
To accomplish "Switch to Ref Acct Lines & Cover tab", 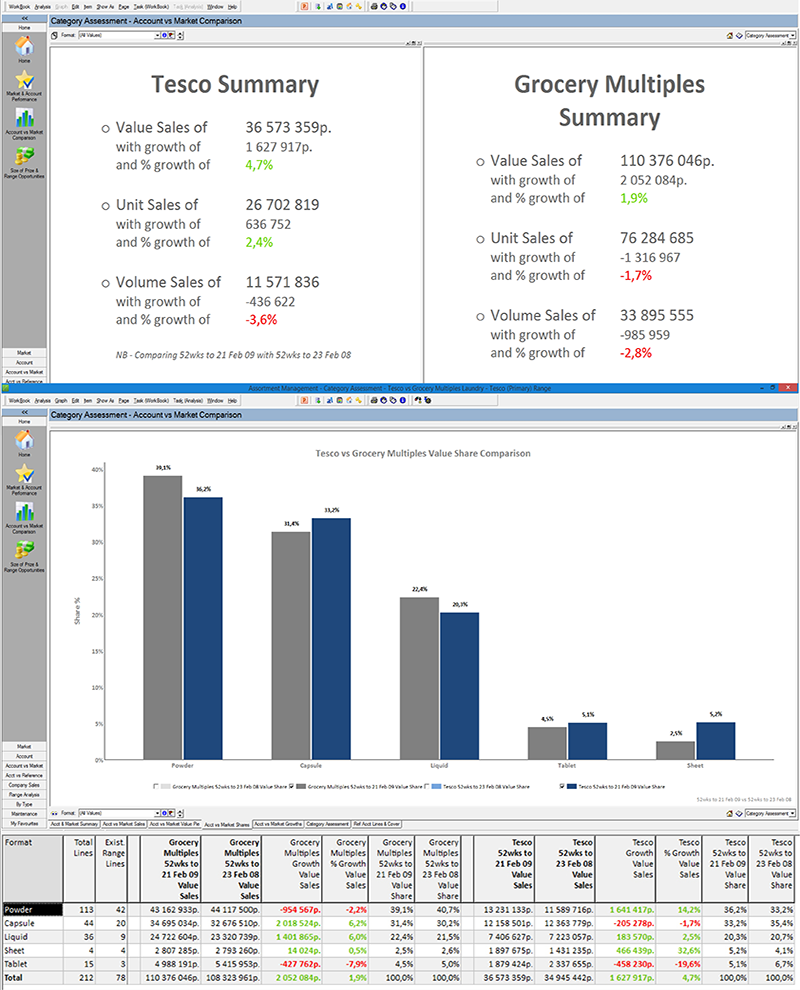I will click(376, 824).
